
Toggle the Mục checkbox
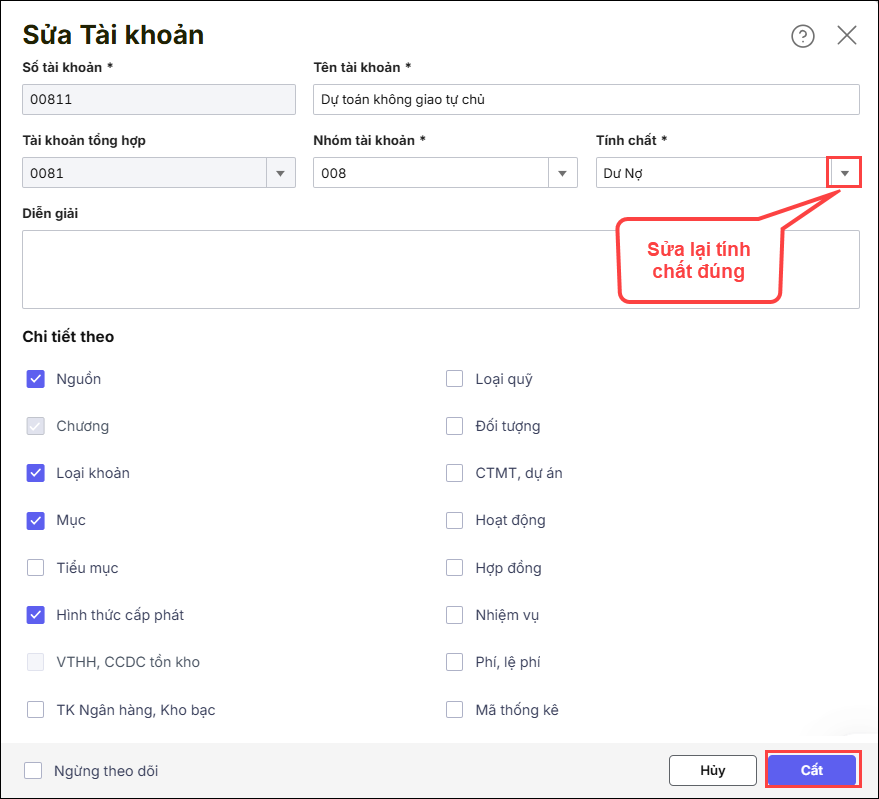click(36, 520)
